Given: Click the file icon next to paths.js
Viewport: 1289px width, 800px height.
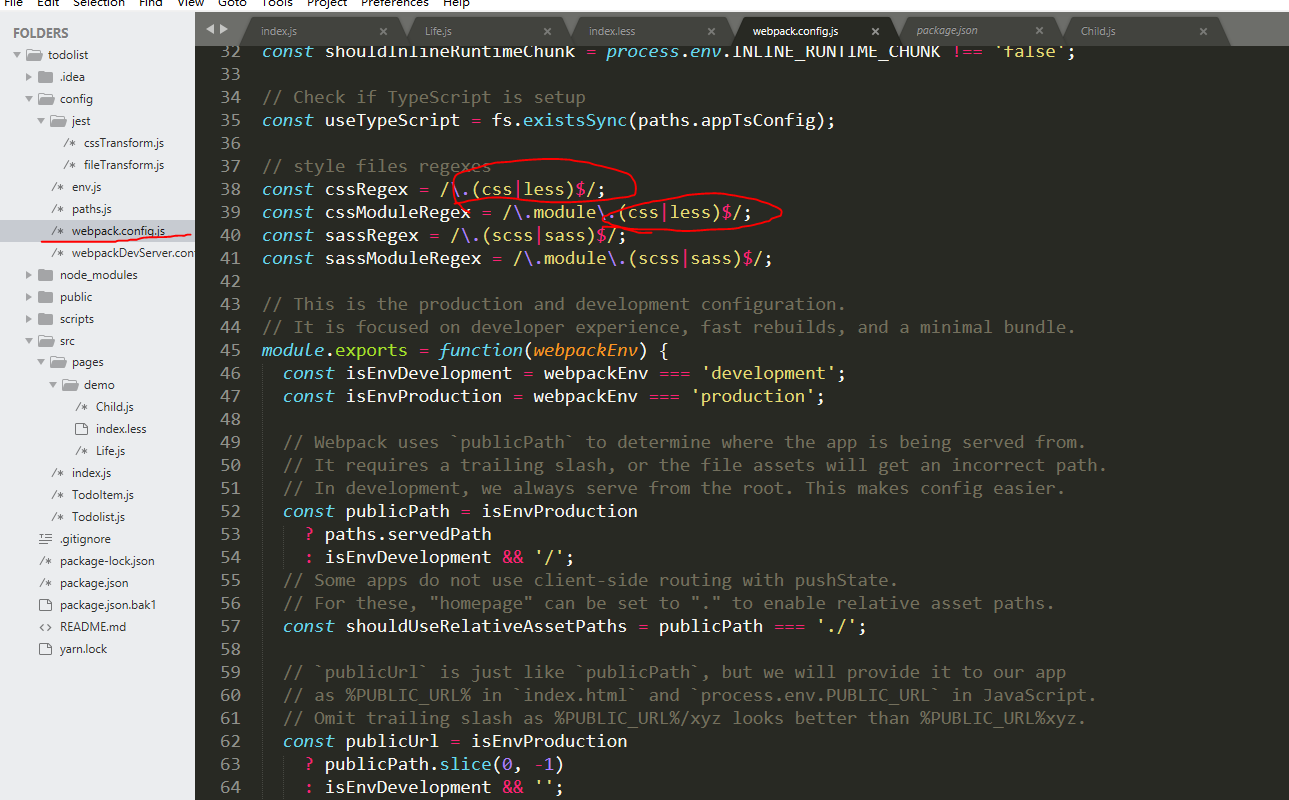Looking at the screenshot, I should (x=58, y=209).
